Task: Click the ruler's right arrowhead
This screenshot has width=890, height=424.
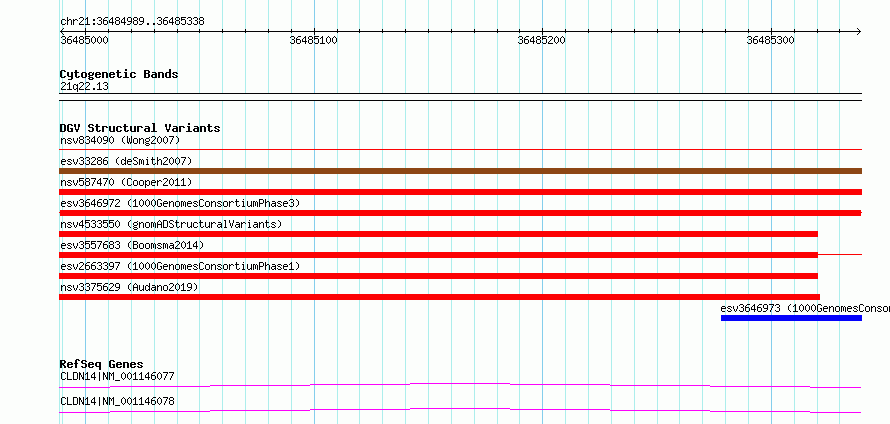Action: (x=858, y=31)
